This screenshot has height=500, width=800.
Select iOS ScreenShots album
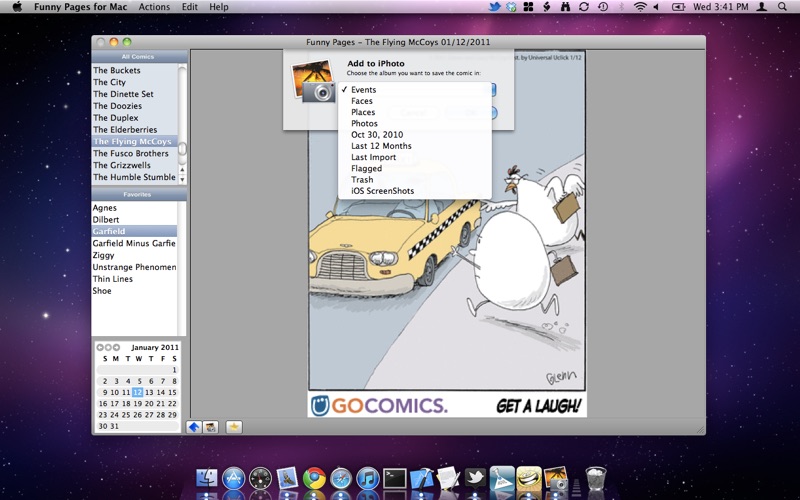tap(415, 191)
